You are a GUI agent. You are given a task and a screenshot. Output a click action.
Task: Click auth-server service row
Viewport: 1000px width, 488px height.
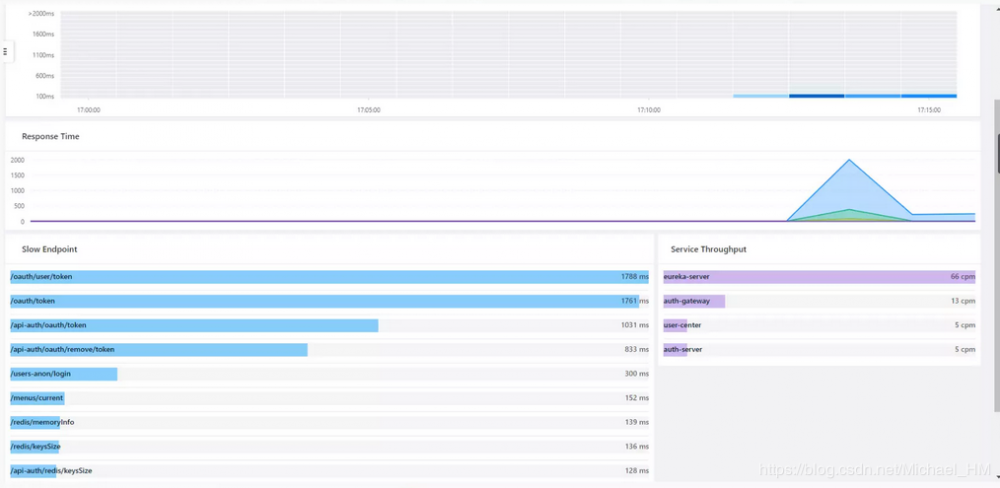click(819, 350)
